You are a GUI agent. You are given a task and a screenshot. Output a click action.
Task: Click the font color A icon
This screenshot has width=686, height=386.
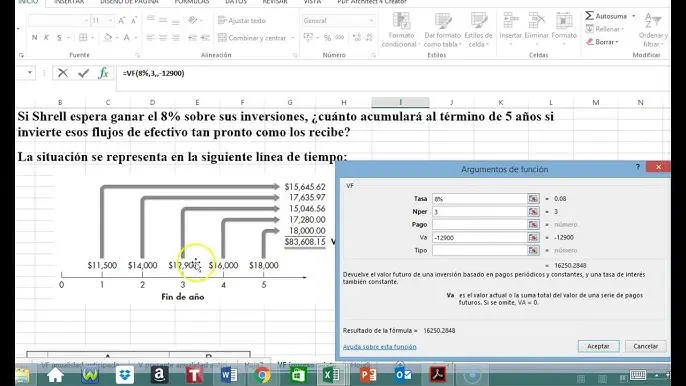126,38
